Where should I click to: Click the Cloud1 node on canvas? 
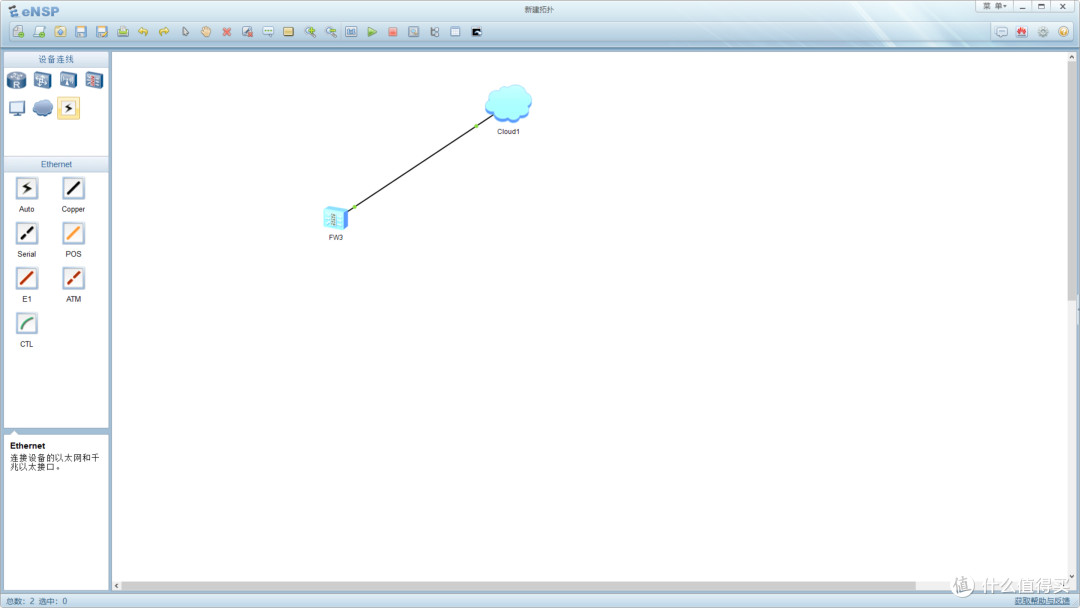508,103
